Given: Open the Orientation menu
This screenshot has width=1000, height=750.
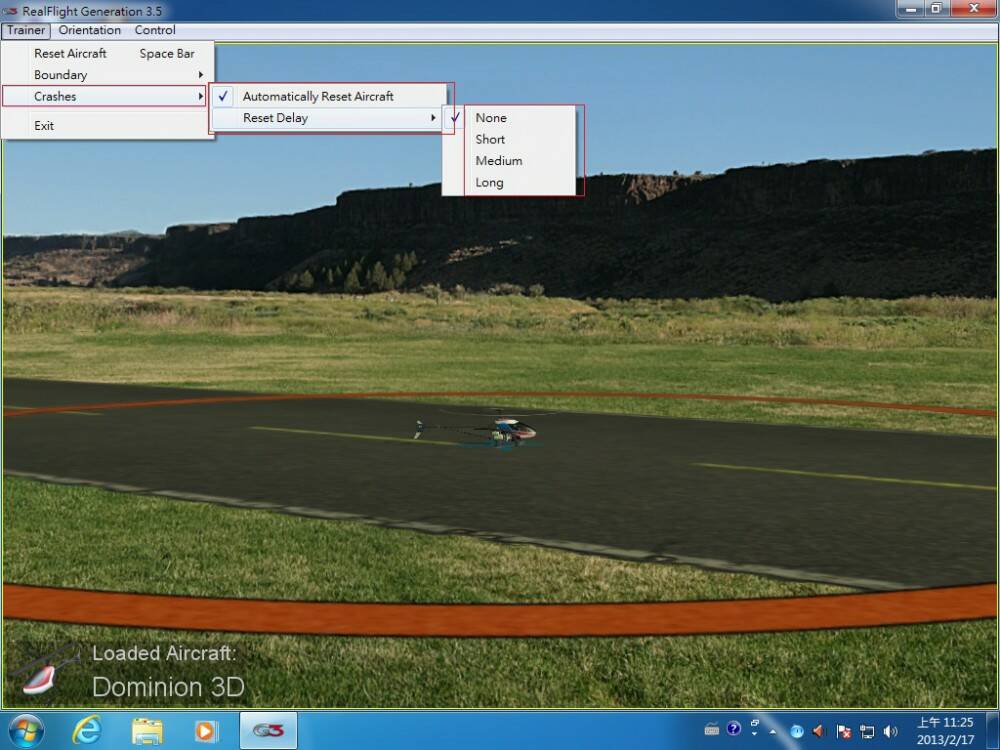Looking at the screenshot, I should (89, 30).
